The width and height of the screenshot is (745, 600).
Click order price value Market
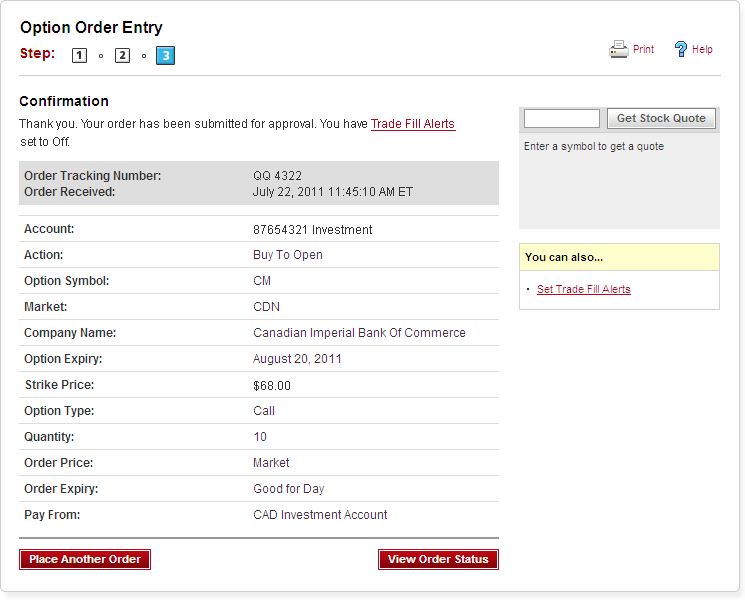(271, 463)
